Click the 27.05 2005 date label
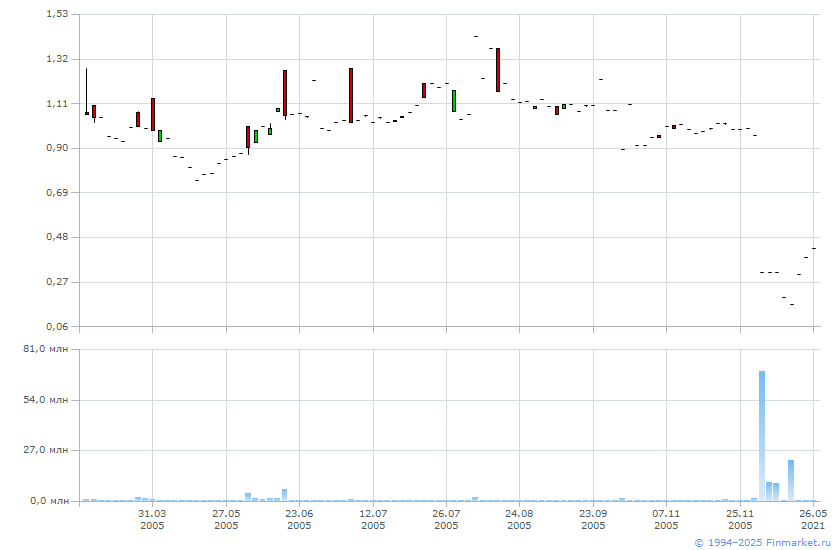The image size is (840, 550). click(226, 519)
